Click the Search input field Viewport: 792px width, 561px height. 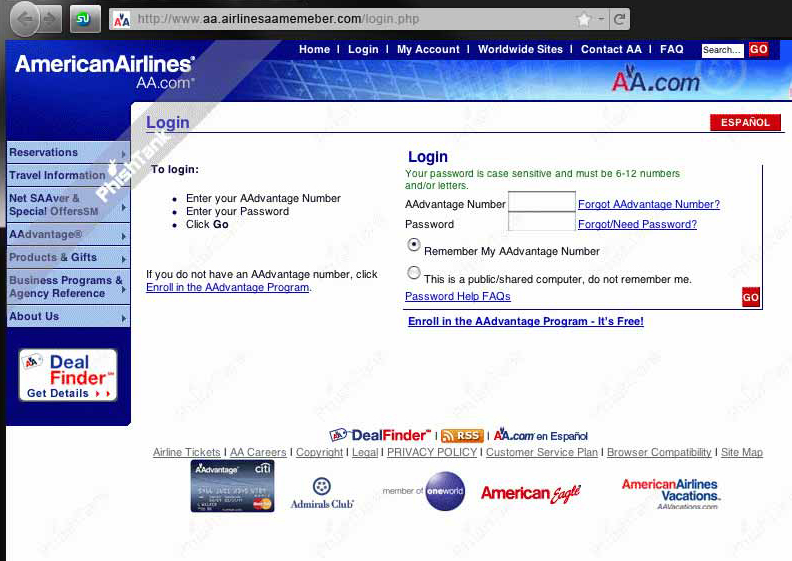pos(722,50)
